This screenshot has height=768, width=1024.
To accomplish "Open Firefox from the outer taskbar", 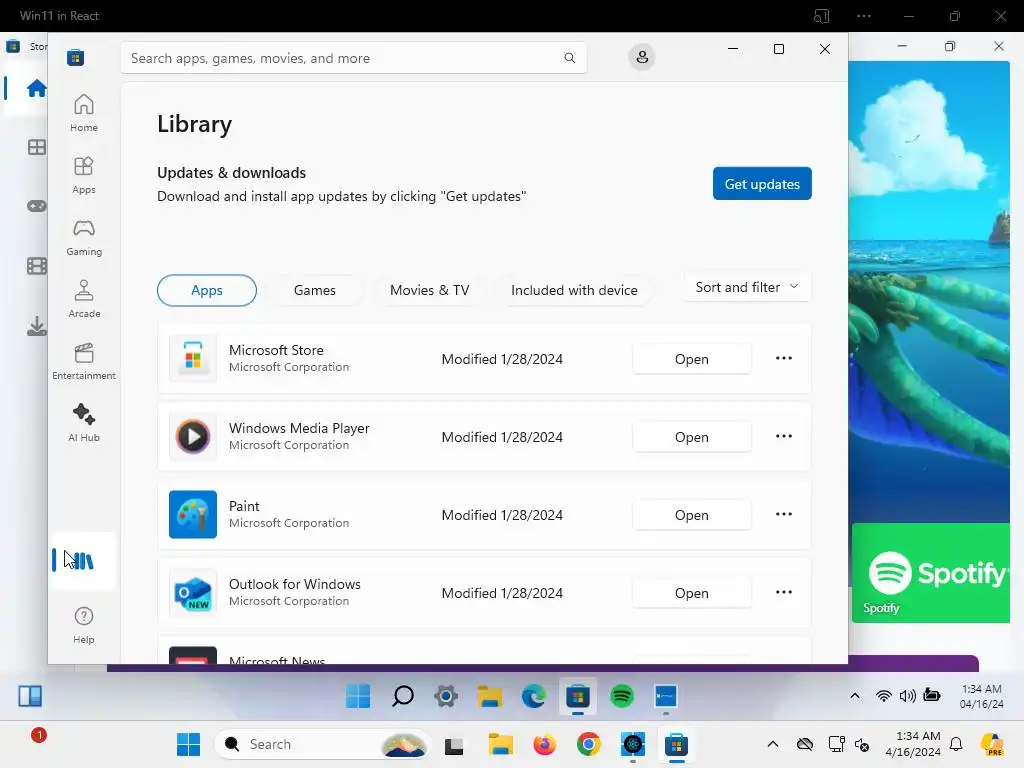I will [545, 744].
